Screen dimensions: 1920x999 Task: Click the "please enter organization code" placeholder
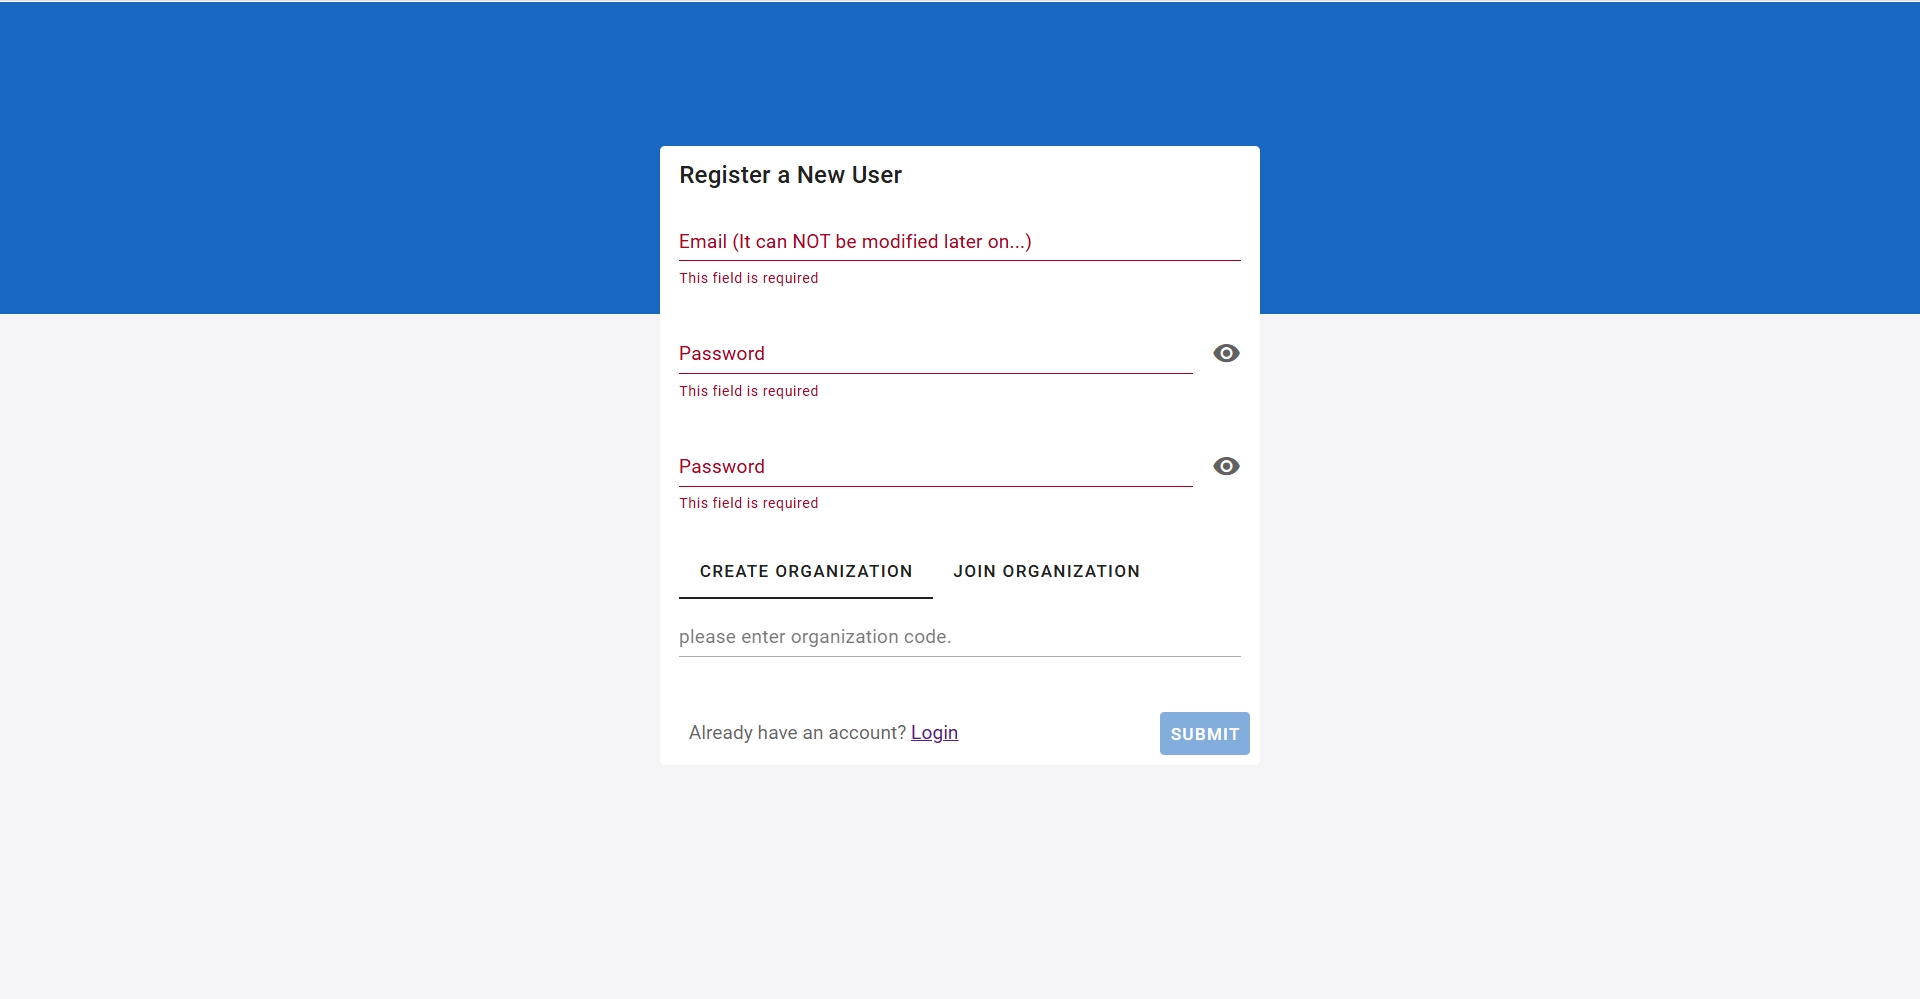click(x=814, y=637)
